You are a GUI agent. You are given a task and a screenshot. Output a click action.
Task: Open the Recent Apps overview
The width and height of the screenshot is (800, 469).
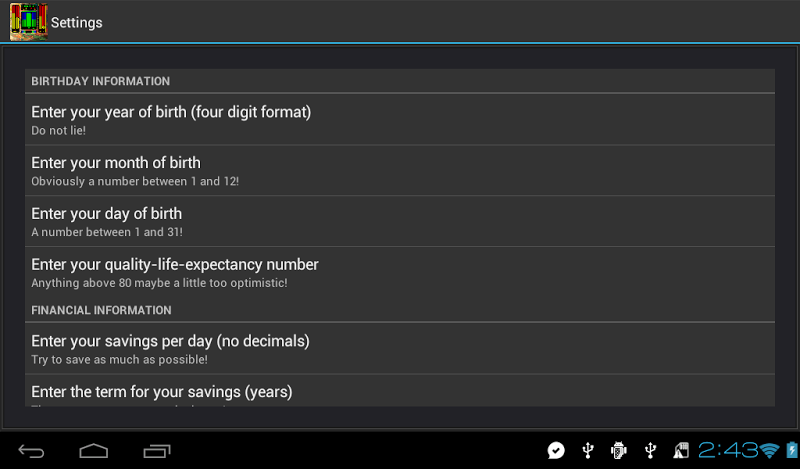158,451
